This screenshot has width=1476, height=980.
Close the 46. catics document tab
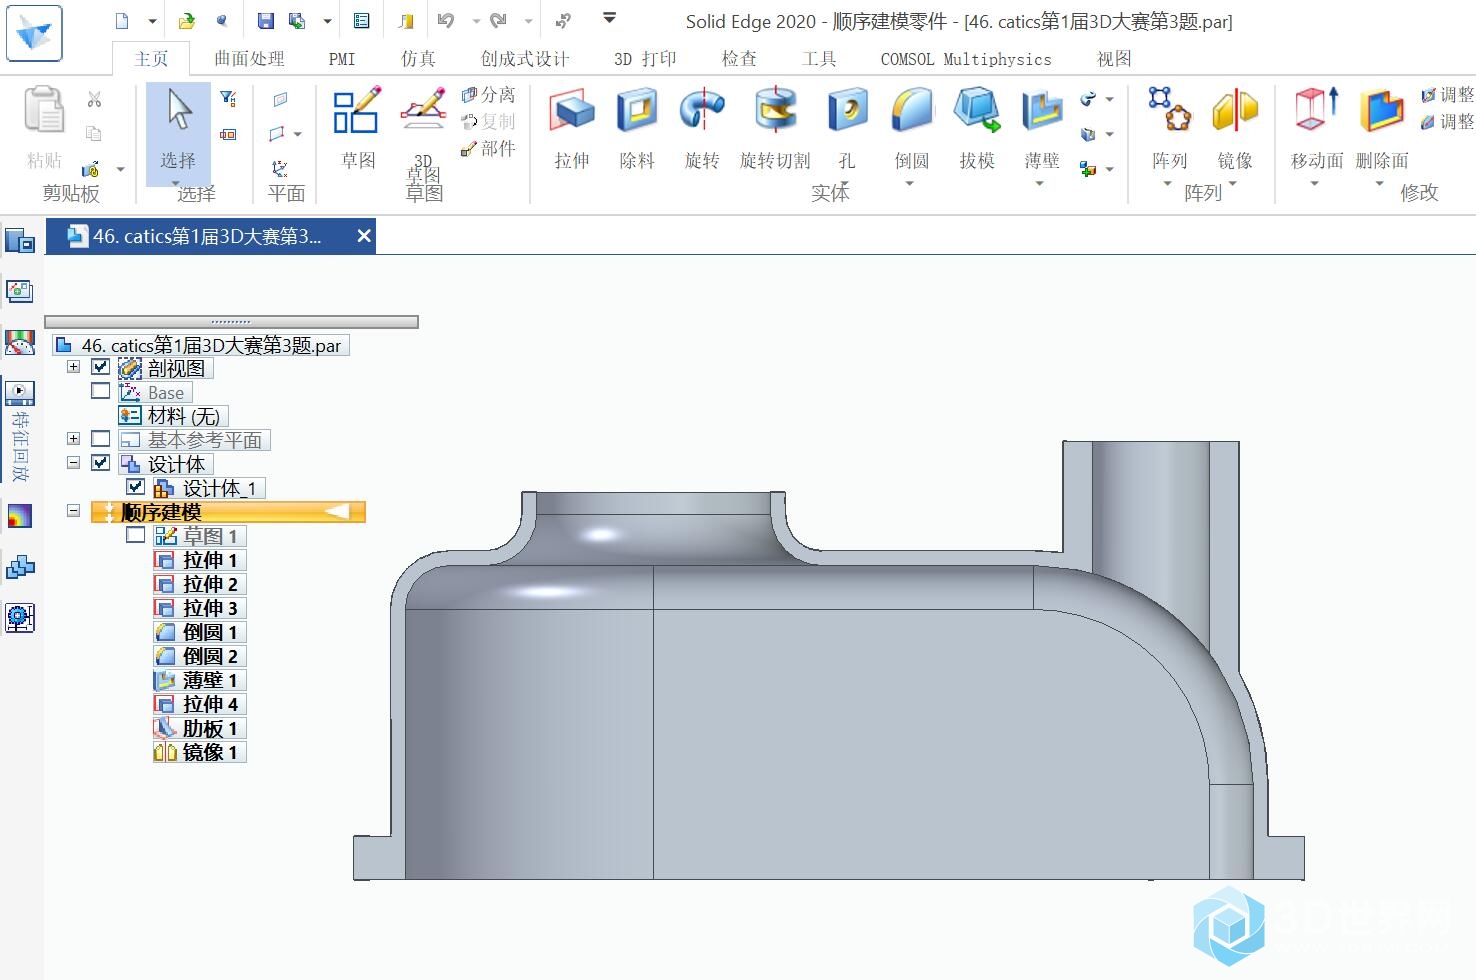364,236
